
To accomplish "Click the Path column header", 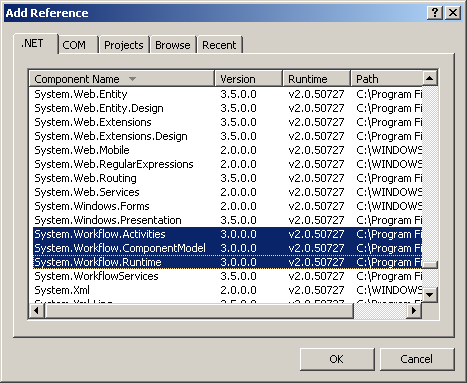I will coord(387,79).
